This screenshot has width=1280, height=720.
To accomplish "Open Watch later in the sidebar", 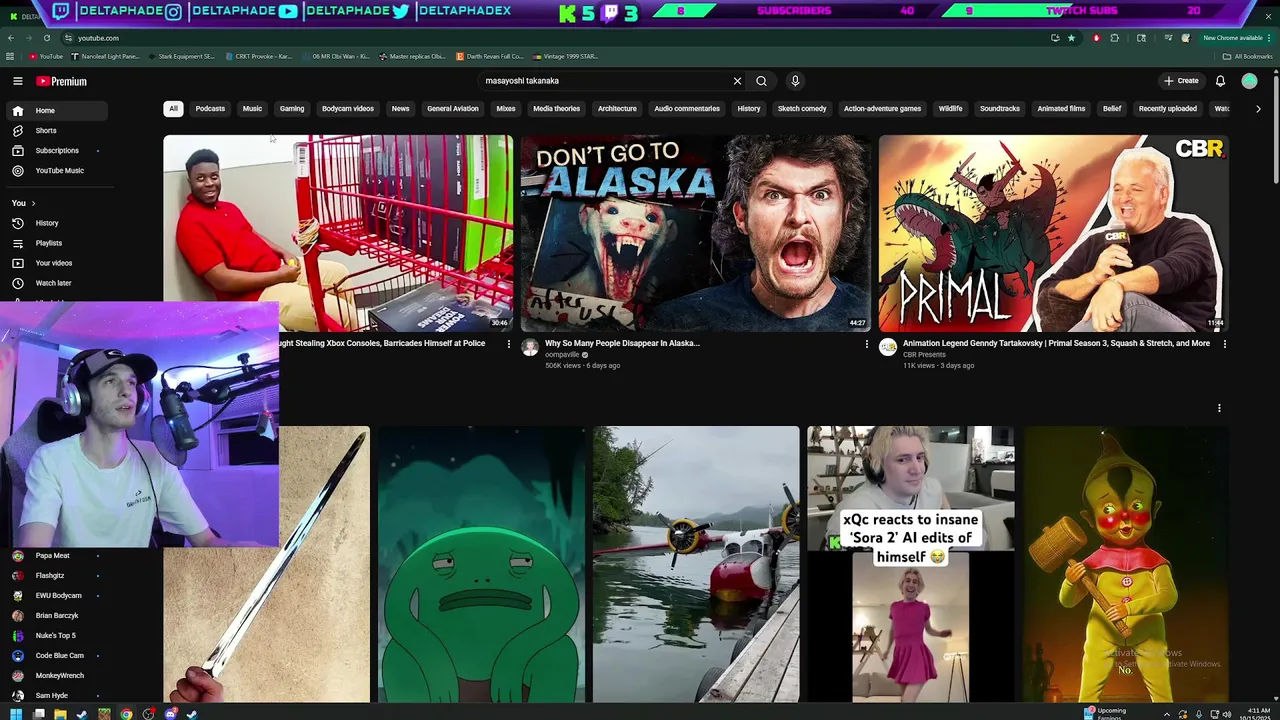I will pos(58,283).
